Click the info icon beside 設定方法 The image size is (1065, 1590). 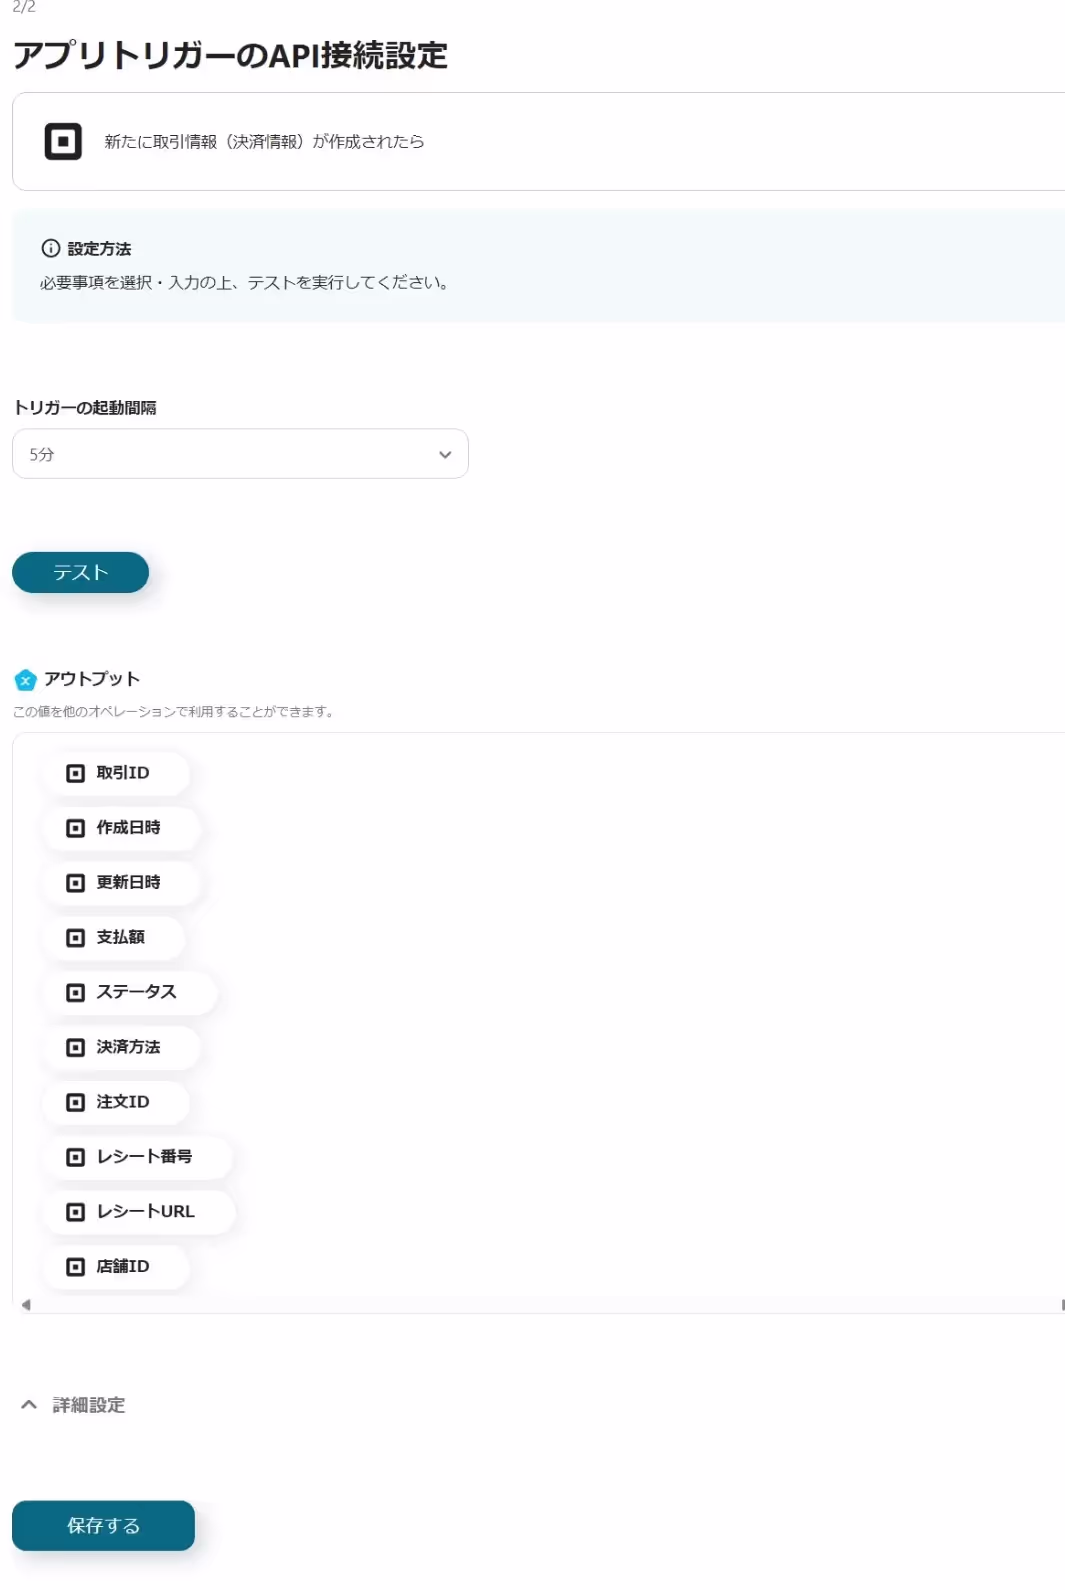point(51,248)
